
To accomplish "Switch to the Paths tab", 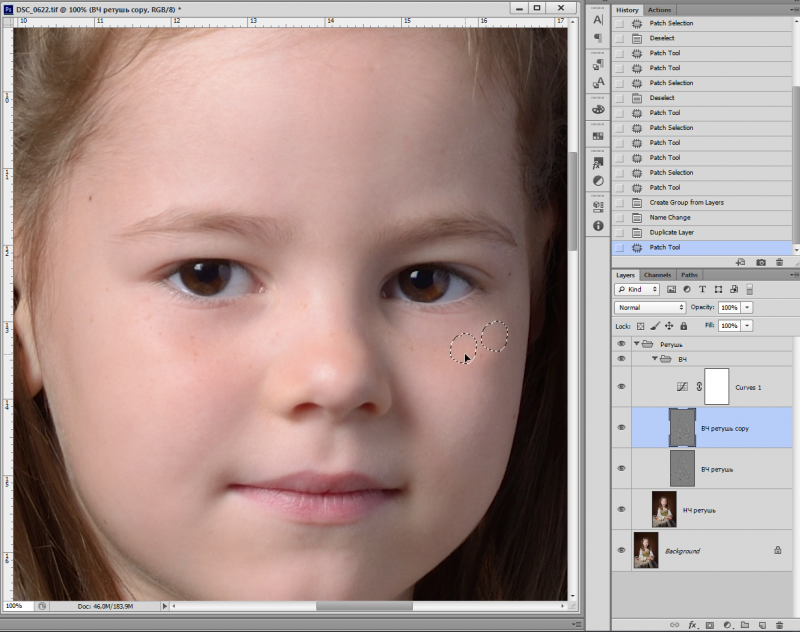I will click(689, 275).
